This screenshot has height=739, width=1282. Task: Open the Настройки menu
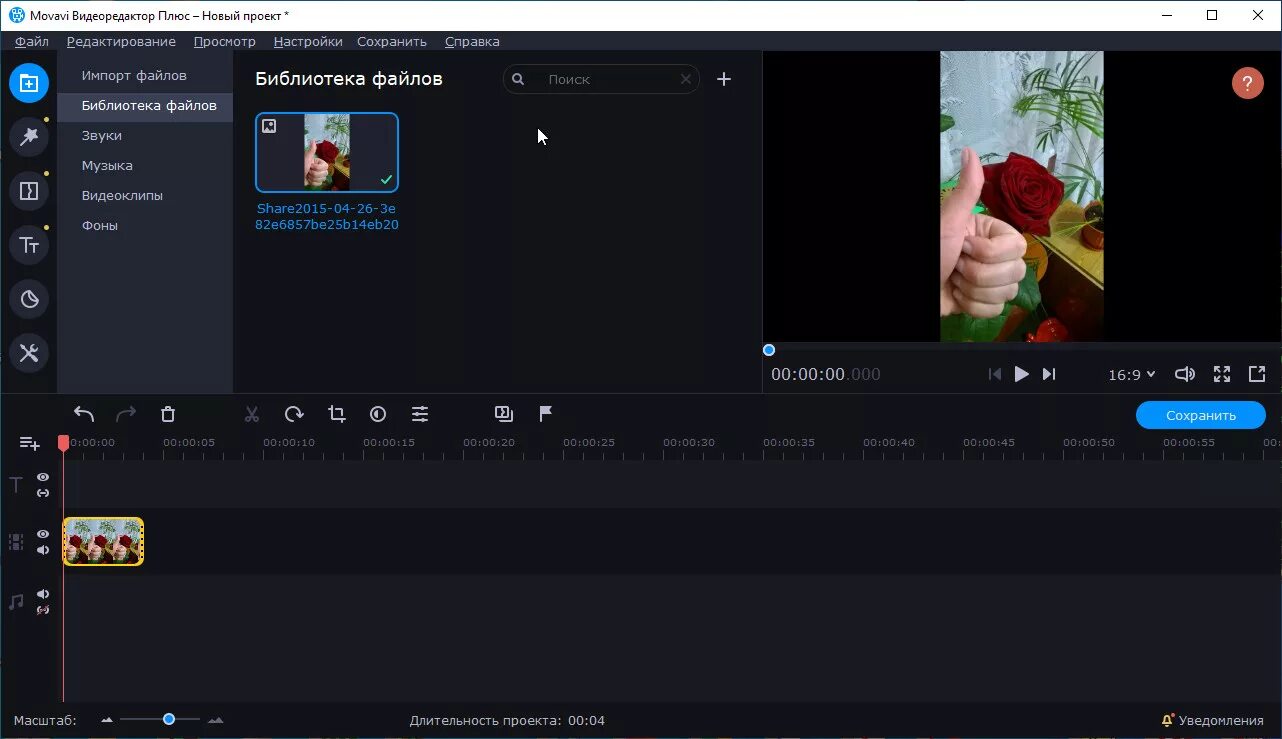point(307,41)
